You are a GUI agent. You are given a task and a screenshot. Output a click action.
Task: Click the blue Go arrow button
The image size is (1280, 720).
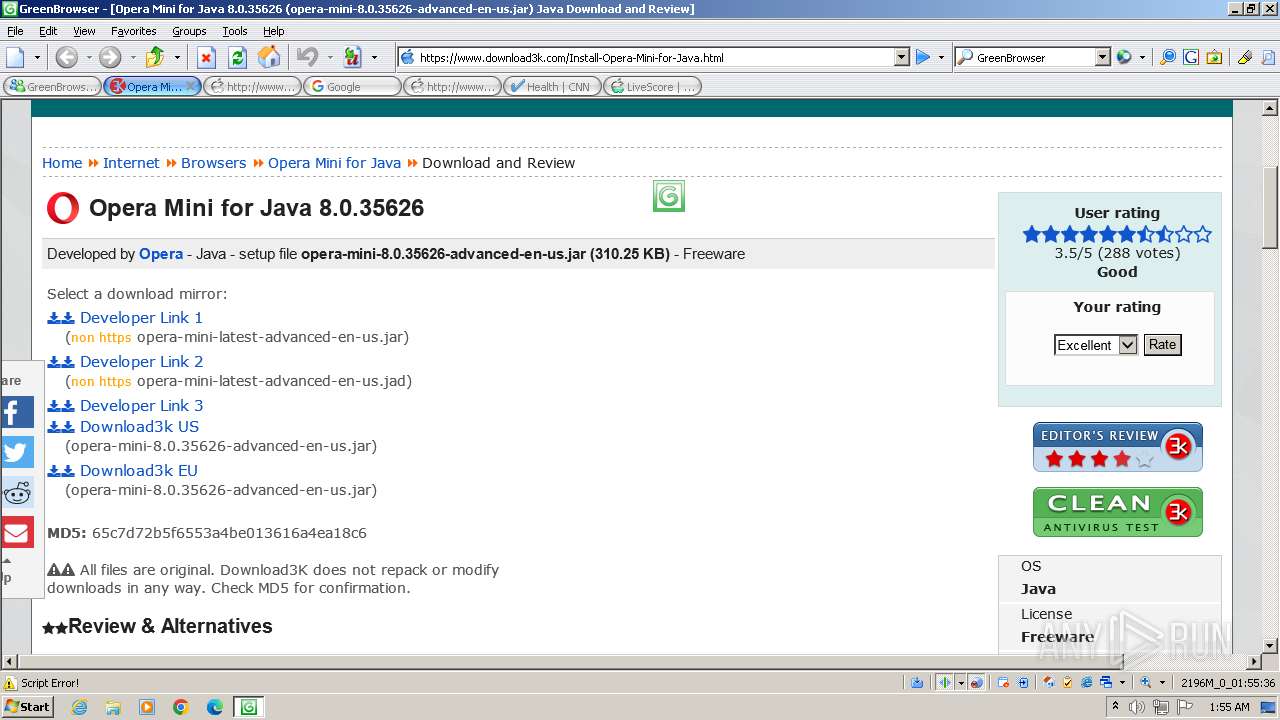tap(923, 57)
